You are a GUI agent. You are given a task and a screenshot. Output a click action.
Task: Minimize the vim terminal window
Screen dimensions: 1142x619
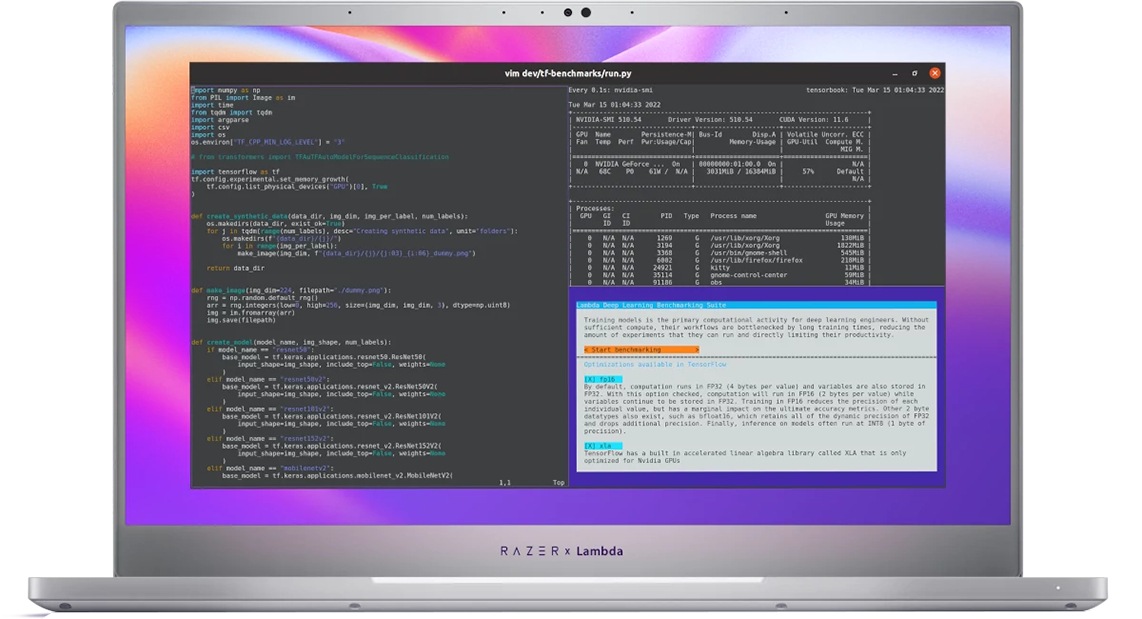pyautogui.click(x=895, y=74)
